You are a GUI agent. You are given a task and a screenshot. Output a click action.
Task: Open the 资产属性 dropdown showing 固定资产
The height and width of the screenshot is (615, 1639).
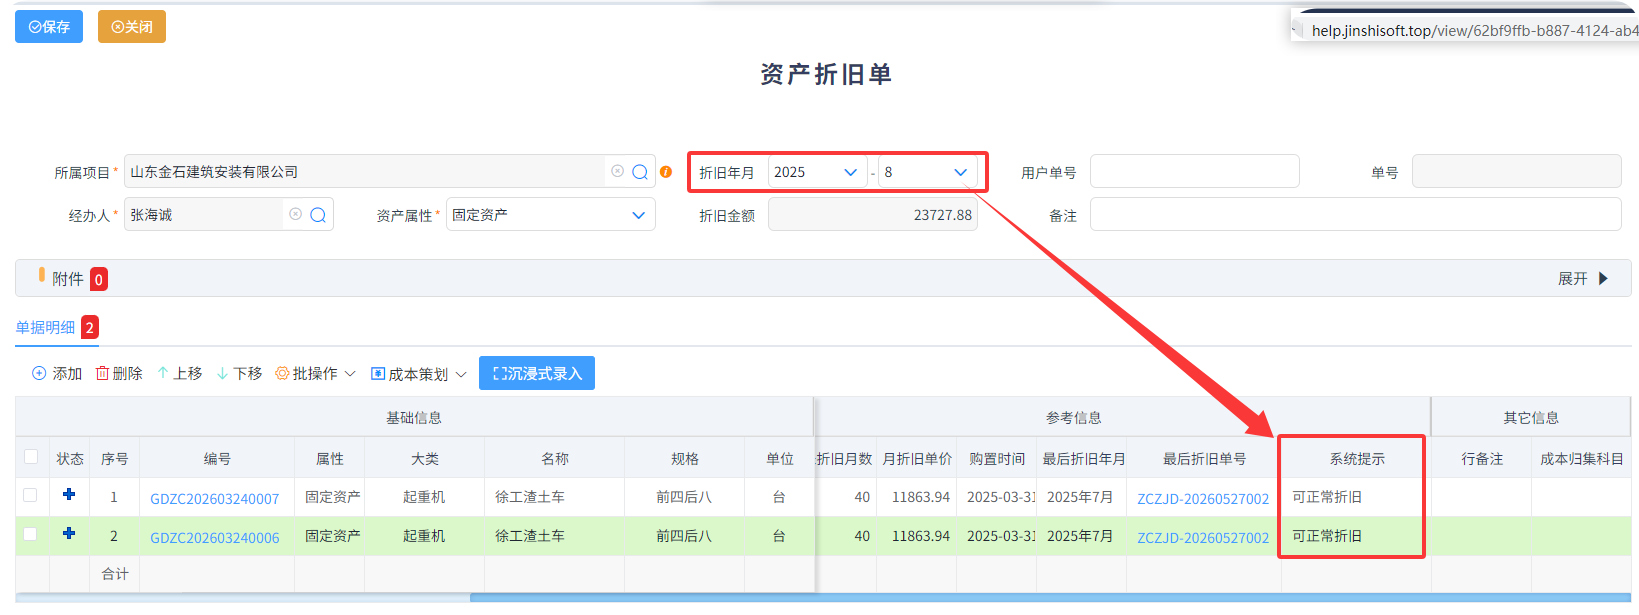point(550,215)
